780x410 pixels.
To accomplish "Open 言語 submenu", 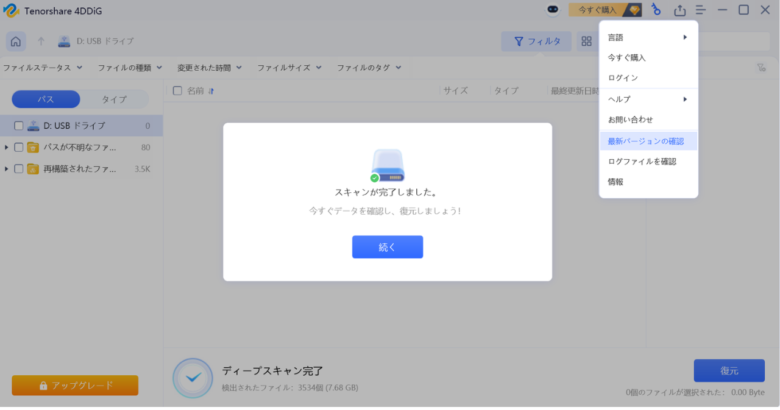I will click(x=648, y=37).
